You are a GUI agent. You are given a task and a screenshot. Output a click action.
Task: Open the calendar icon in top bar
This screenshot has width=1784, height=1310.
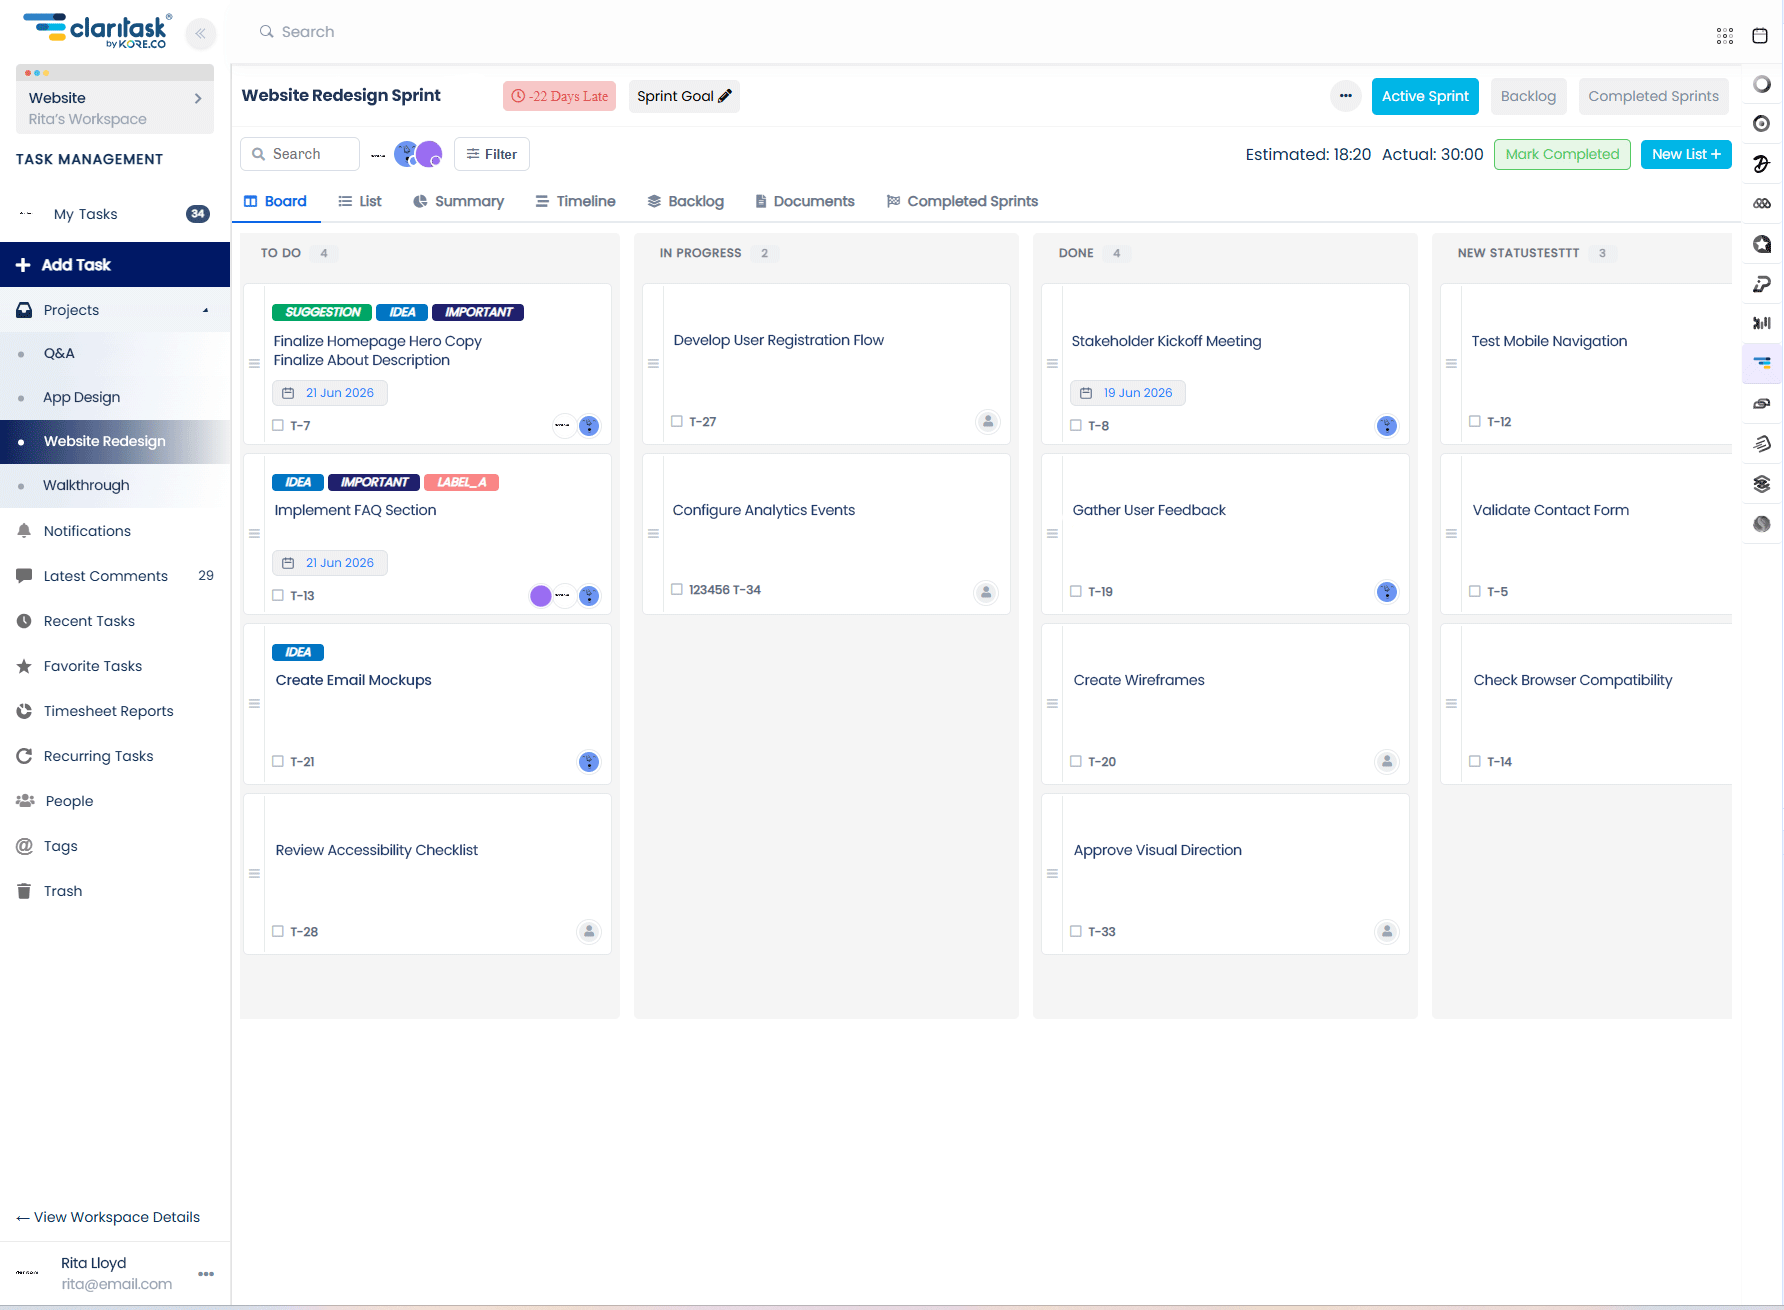tap(1760, 36)
